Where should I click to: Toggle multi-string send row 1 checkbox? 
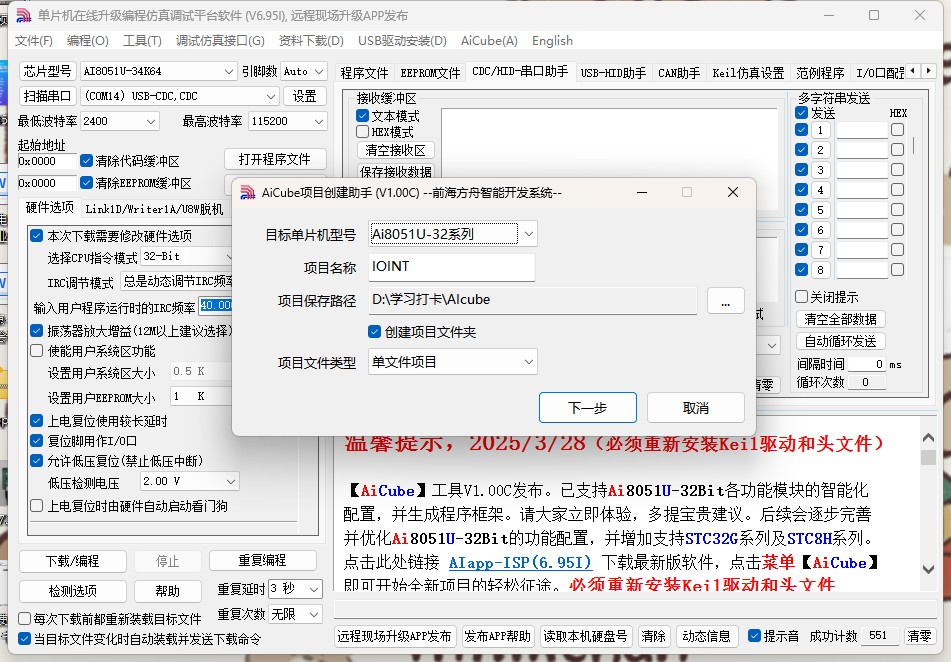[x=801, y=129]
